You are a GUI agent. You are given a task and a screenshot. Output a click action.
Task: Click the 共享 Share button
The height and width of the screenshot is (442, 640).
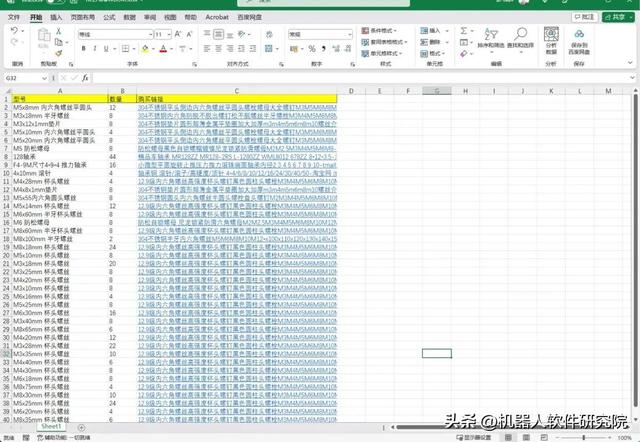(x=618, y=17)
